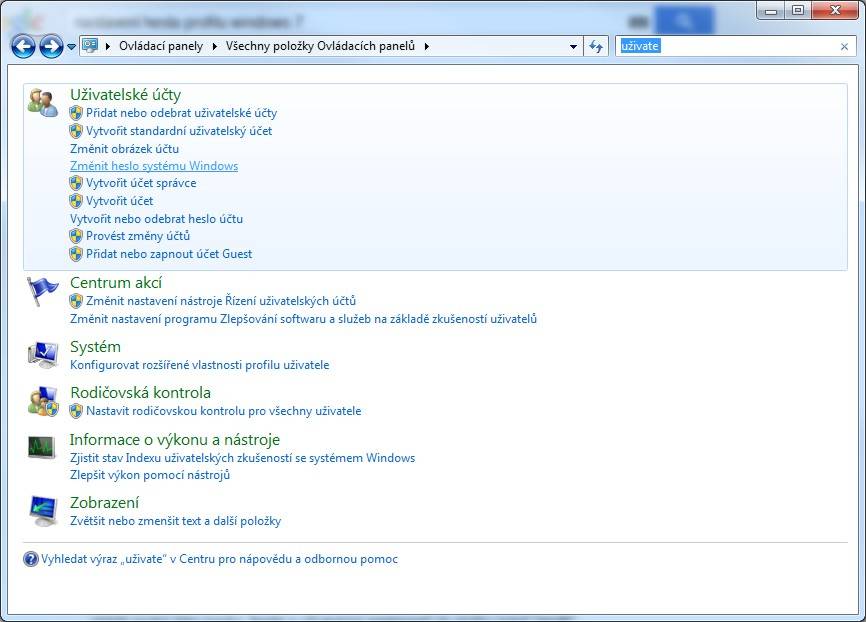Expand arrow after Všechny položky Ovládacích panelů
Screen dimensions: 866x622
[427, 46]
